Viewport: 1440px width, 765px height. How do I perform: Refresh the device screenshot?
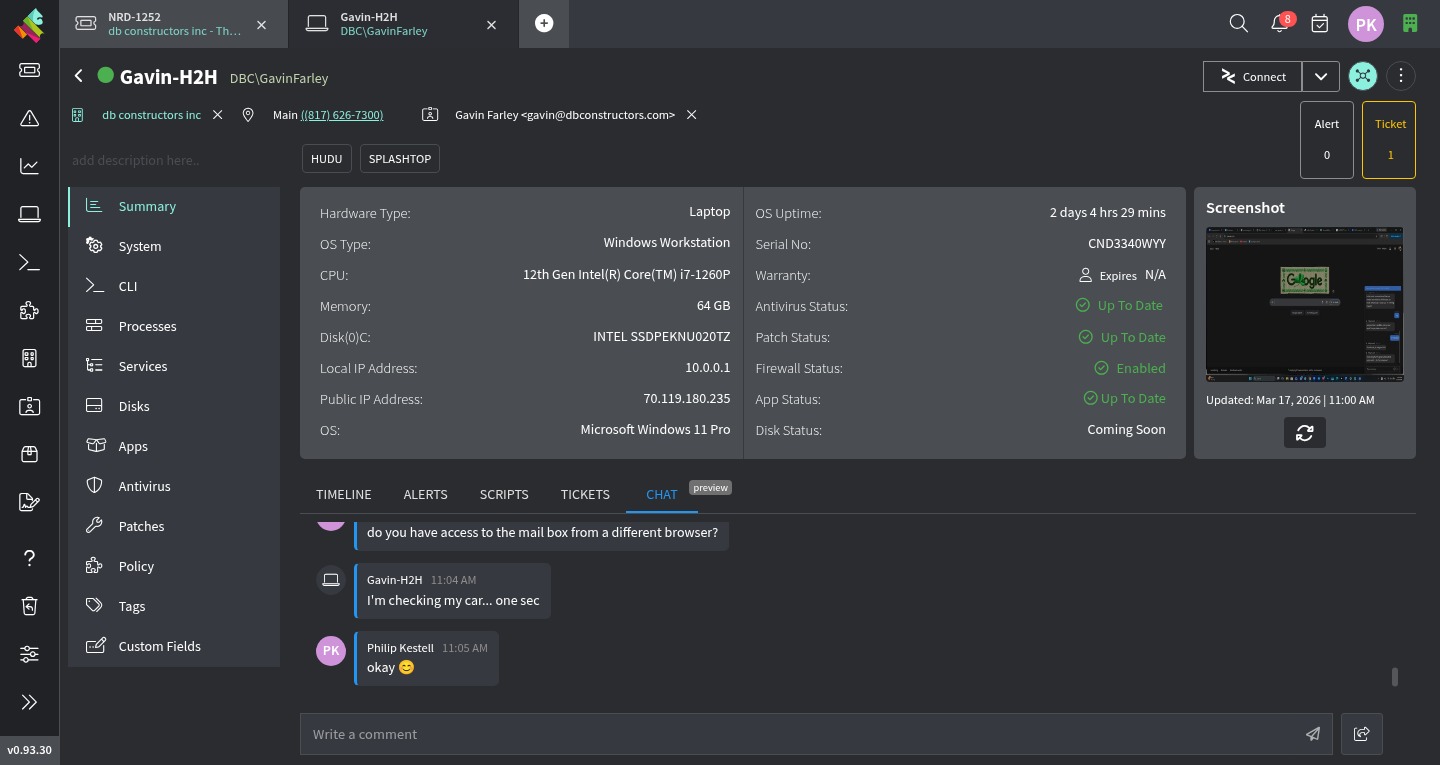pyautogui.click(x=1304, y=433)
